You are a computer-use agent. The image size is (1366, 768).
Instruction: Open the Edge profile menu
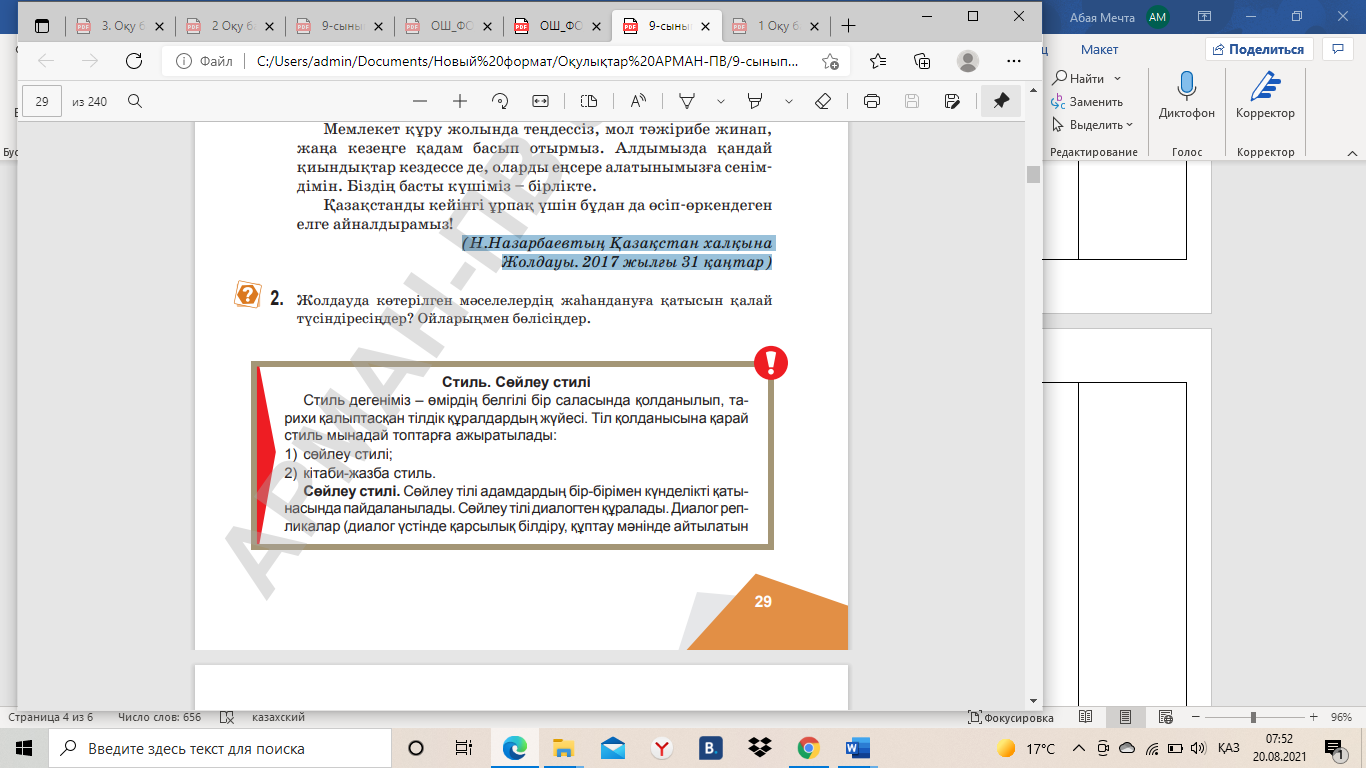pos(967,61)
